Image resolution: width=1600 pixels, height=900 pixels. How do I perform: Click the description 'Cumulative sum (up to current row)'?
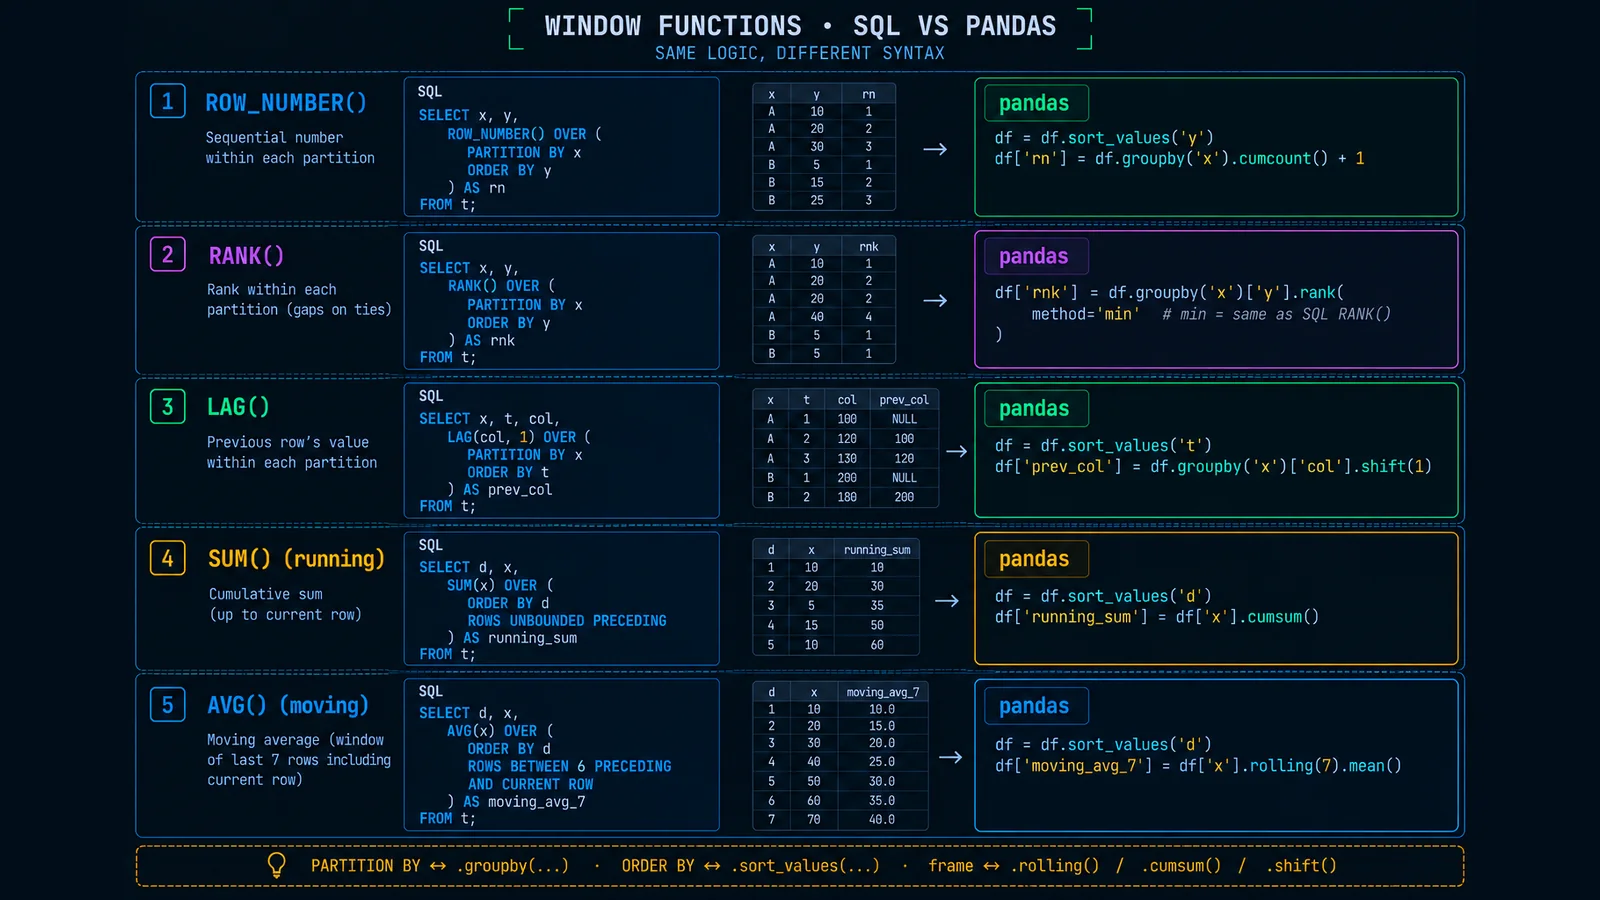[286, 604]
